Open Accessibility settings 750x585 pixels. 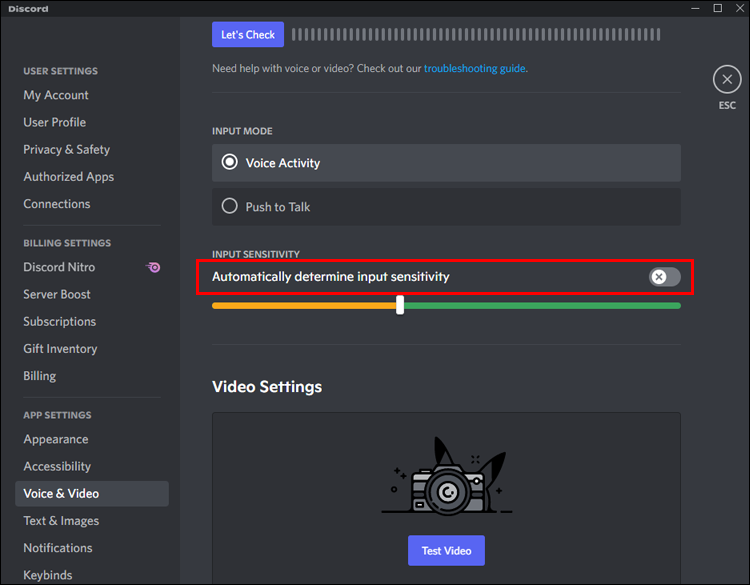pos(57,466)
